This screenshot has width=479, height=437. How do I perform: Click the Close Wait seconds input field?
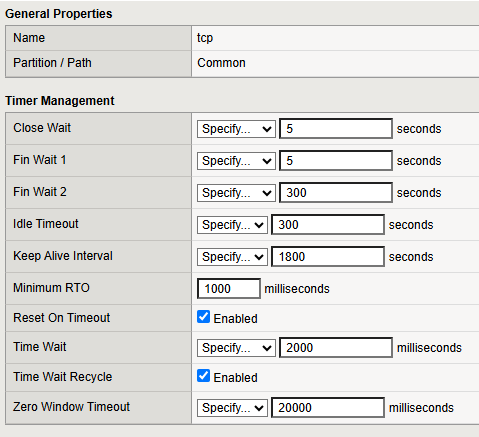coord(336,129)
